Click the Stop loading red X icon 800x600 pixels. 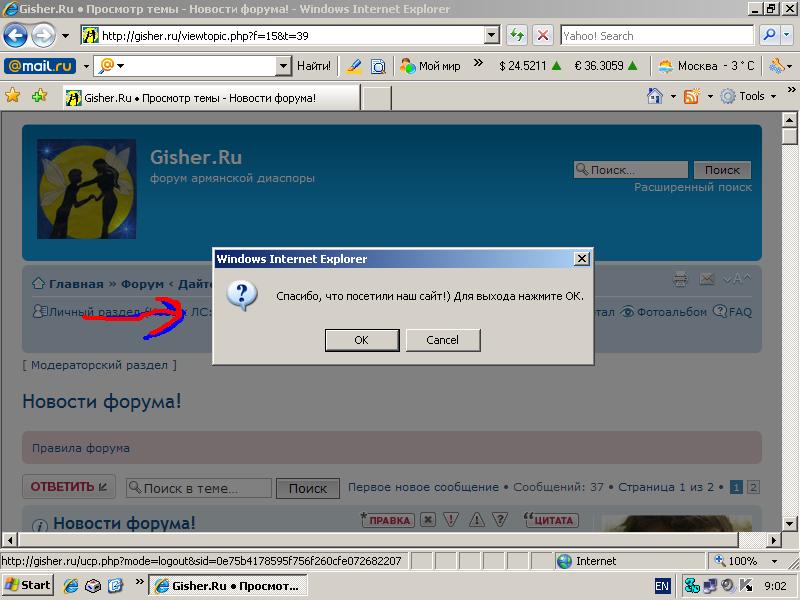543,35
